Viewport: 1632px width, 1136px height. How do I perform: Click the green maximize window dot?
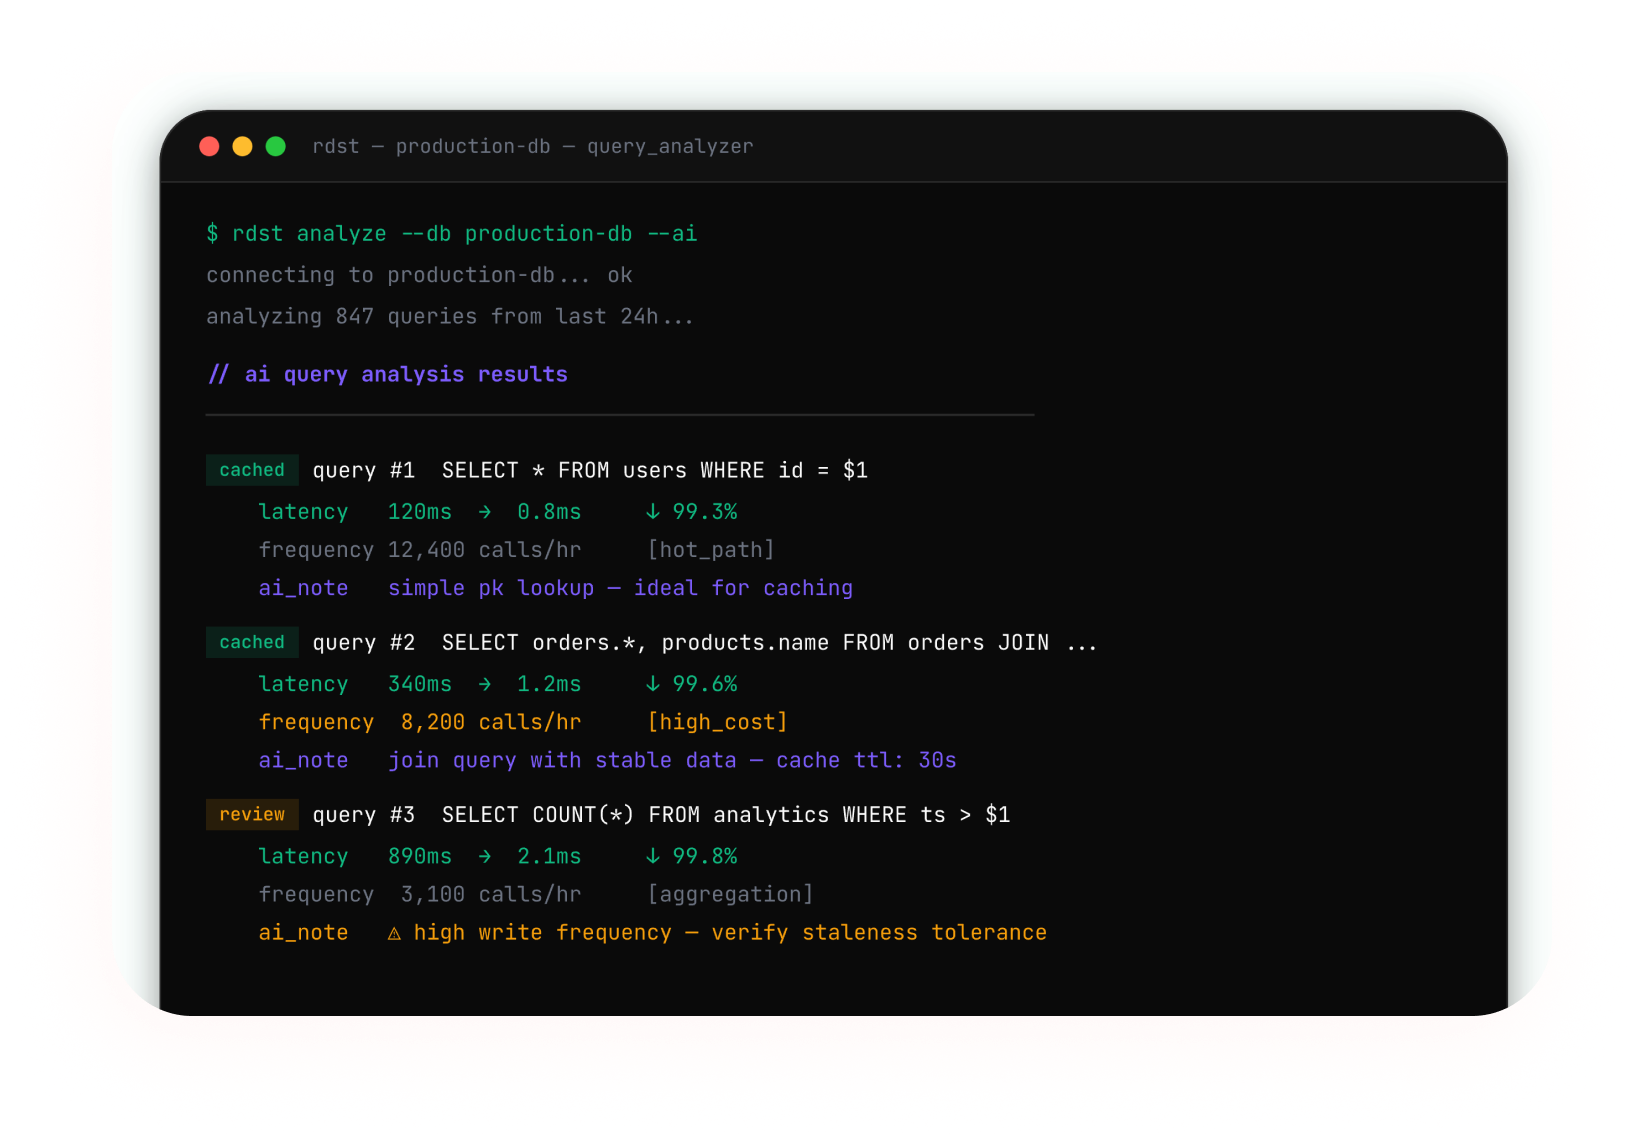coord(276,147)
